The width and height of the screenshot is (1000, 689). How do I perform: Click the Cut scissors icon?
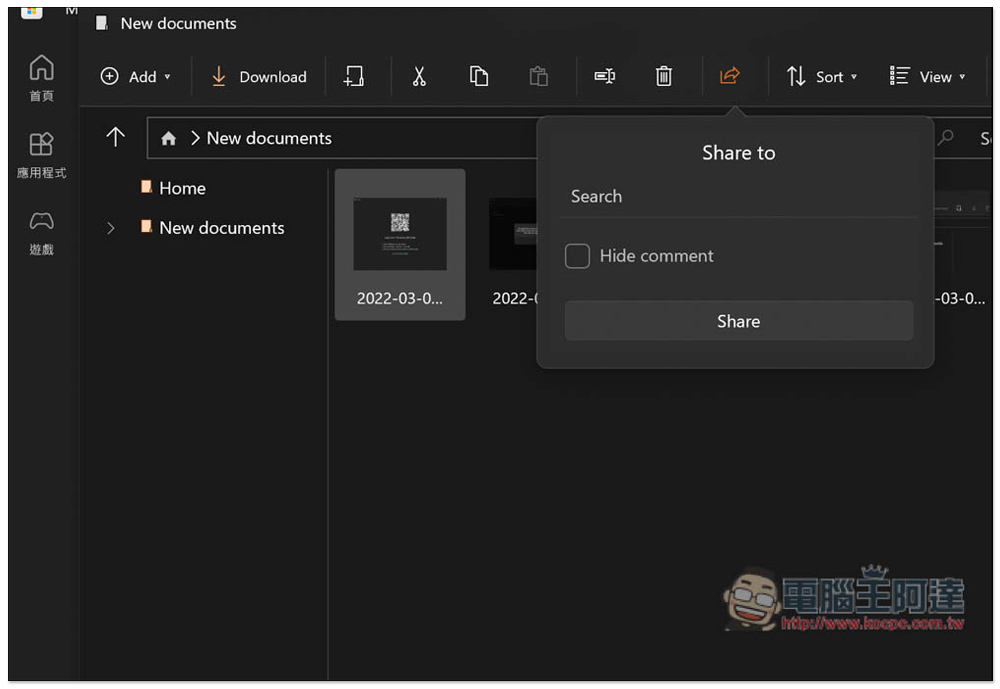(x=418, y=77)
